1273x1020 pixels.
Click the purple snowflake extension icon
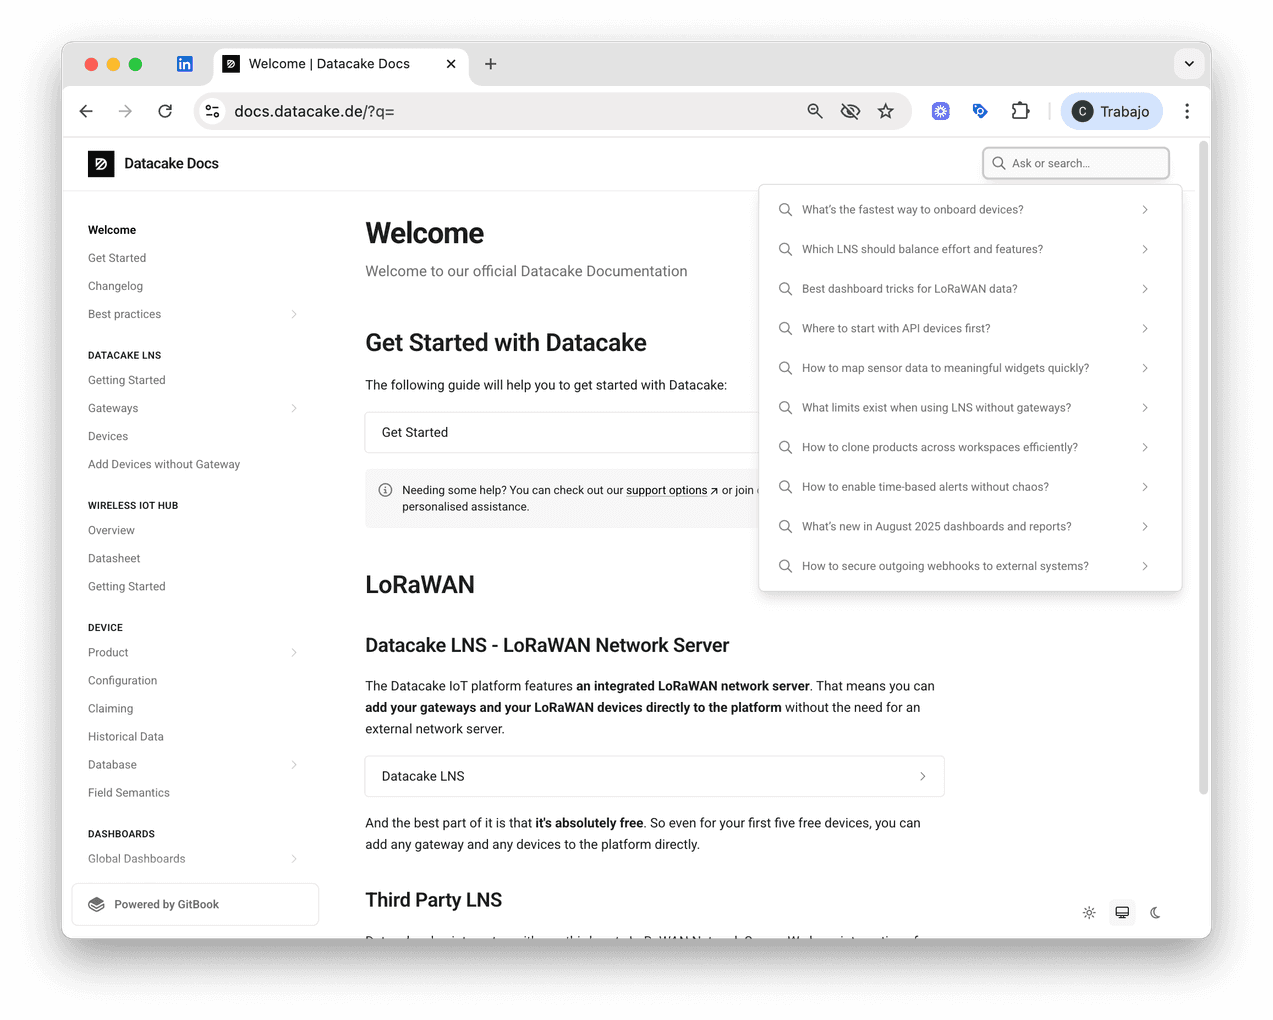940,111
